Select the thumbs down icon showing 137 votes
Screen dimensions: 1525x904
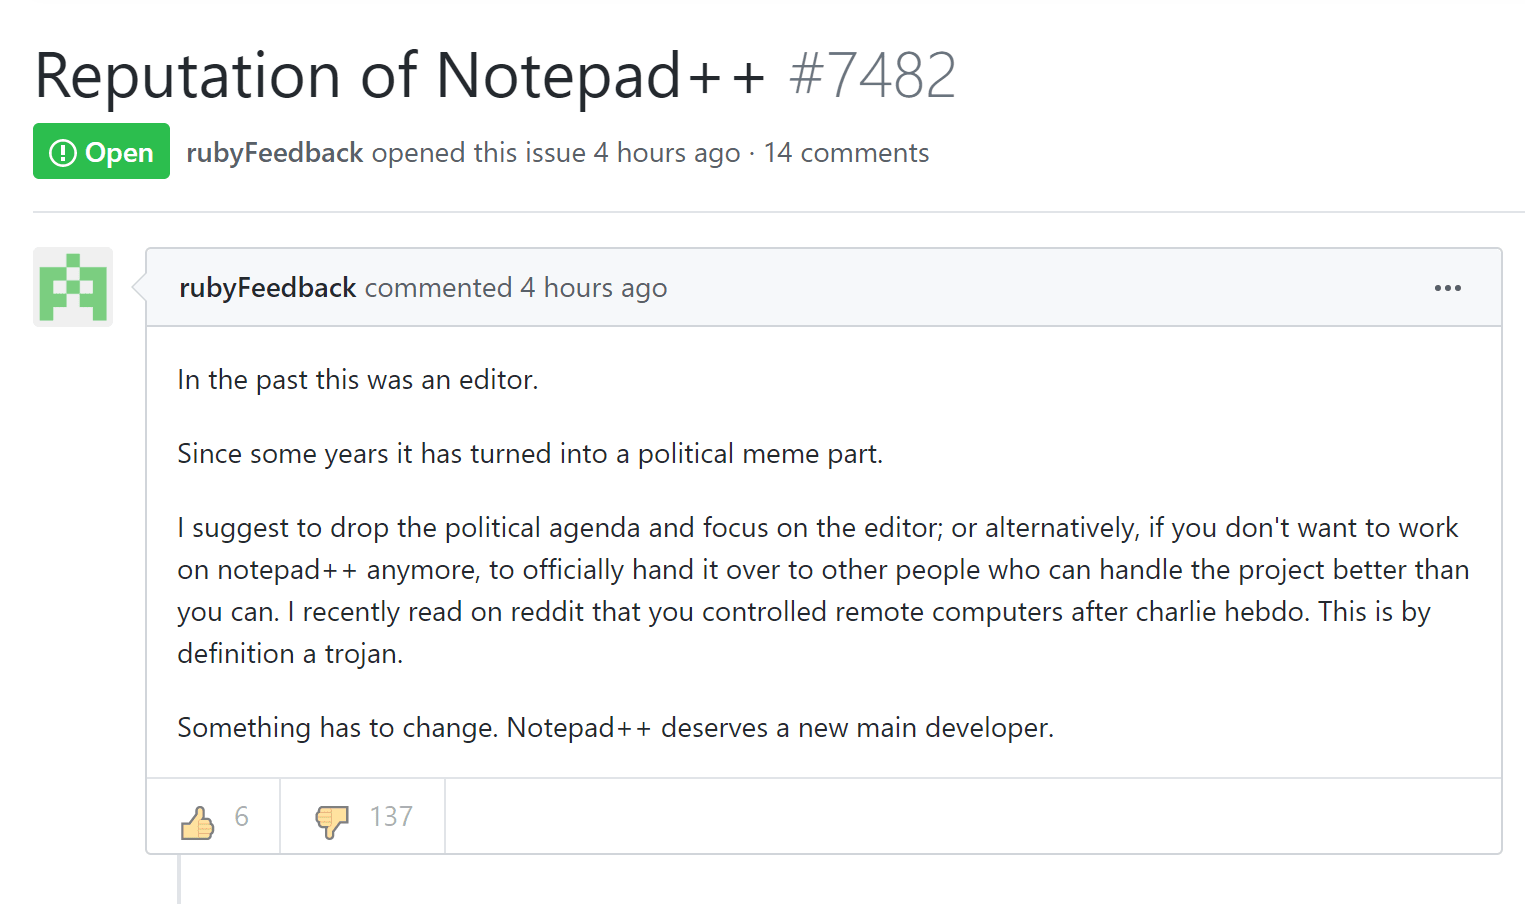tap(332, 819)
